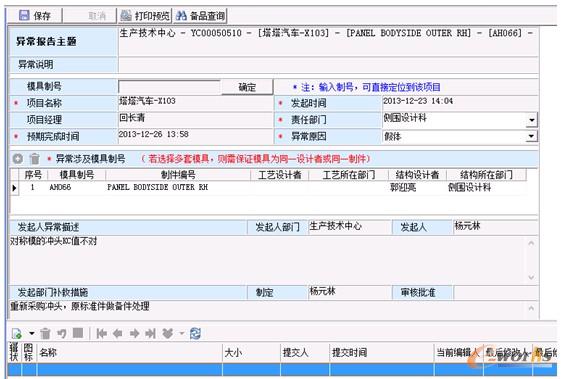Click the trash icon beside 异常涉及模具制号
This screenshot has width=562, height=379.
pos(34,158)
